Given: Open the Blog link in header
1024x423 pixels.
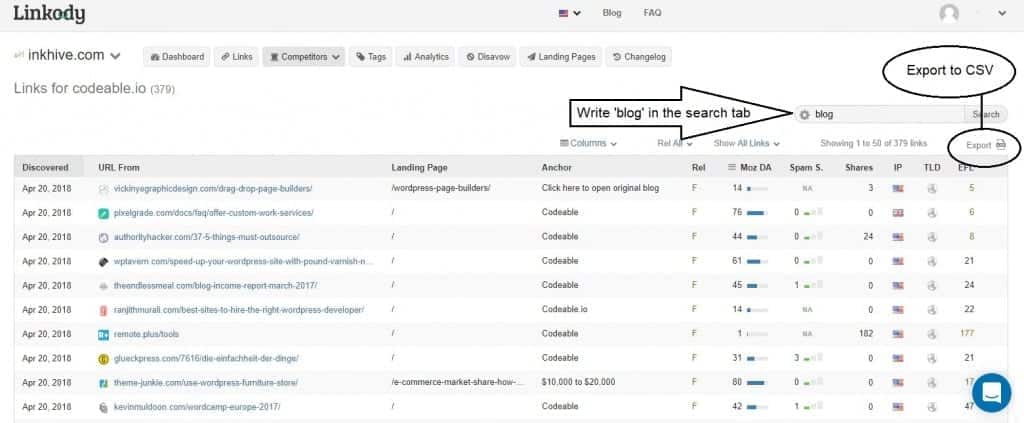Looking at the screenshot, I should point(612,12).
